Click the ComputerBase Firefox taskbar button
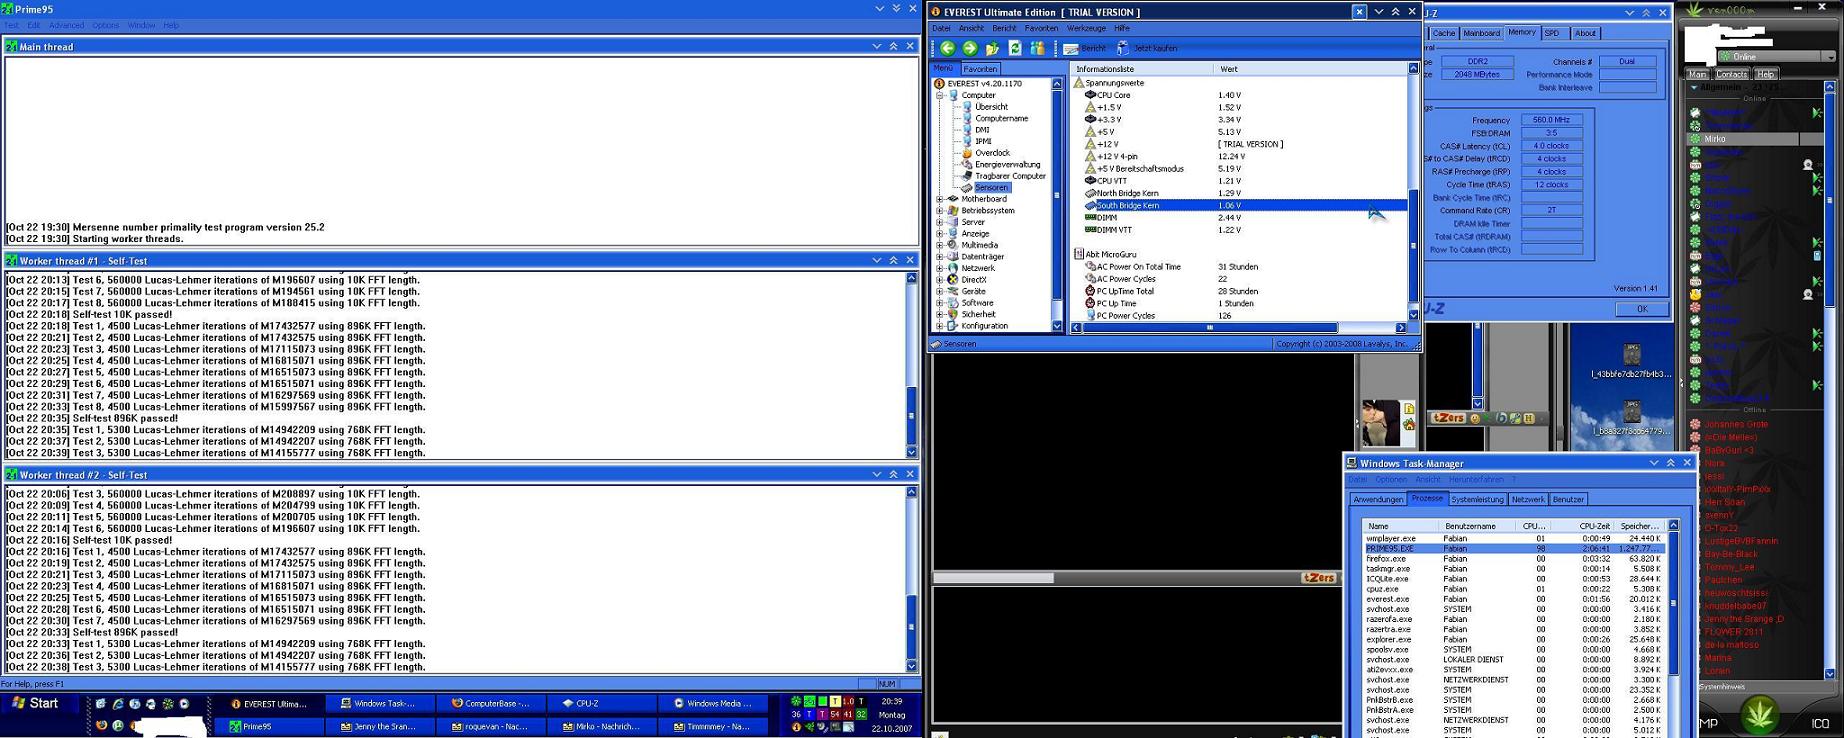The height and width of the screenshot is (738, 1844). (x=491, y=703)
